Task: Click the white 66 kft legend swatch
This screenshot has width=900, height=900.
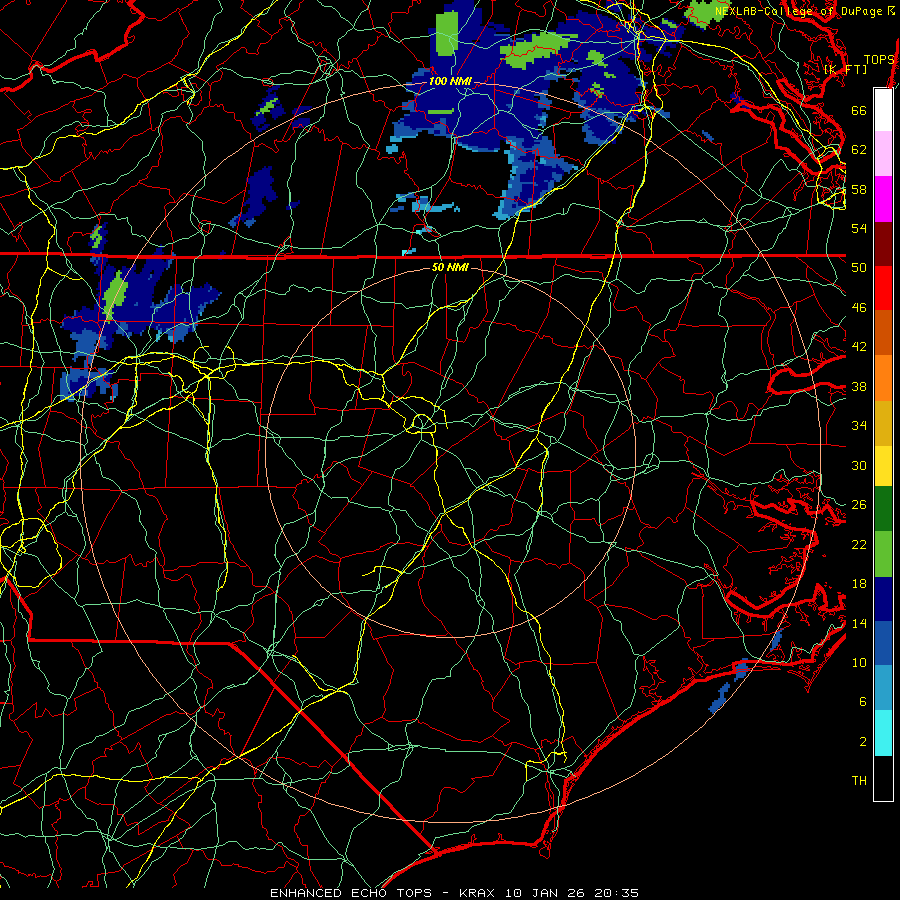Action: click(883, 110)
